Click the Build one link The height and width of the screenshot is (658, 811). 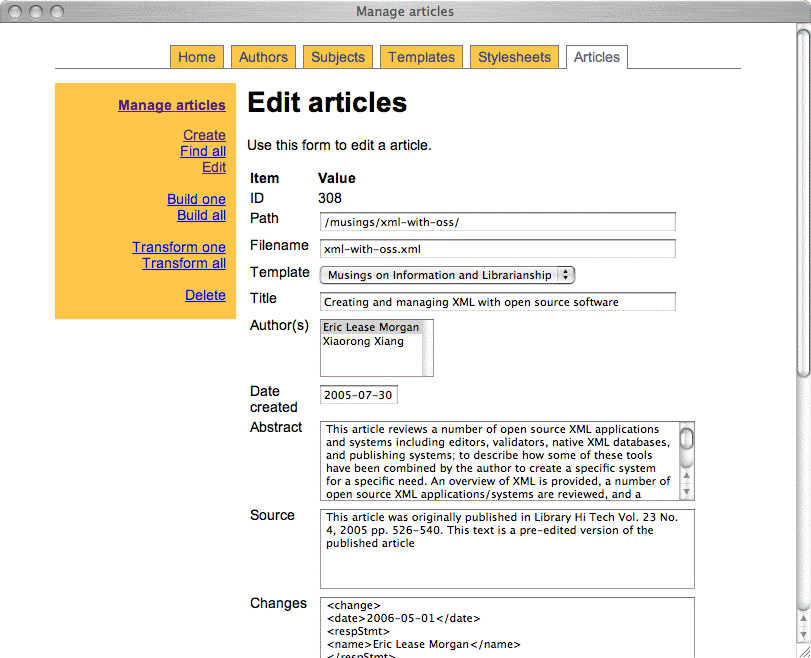point(196,199)
